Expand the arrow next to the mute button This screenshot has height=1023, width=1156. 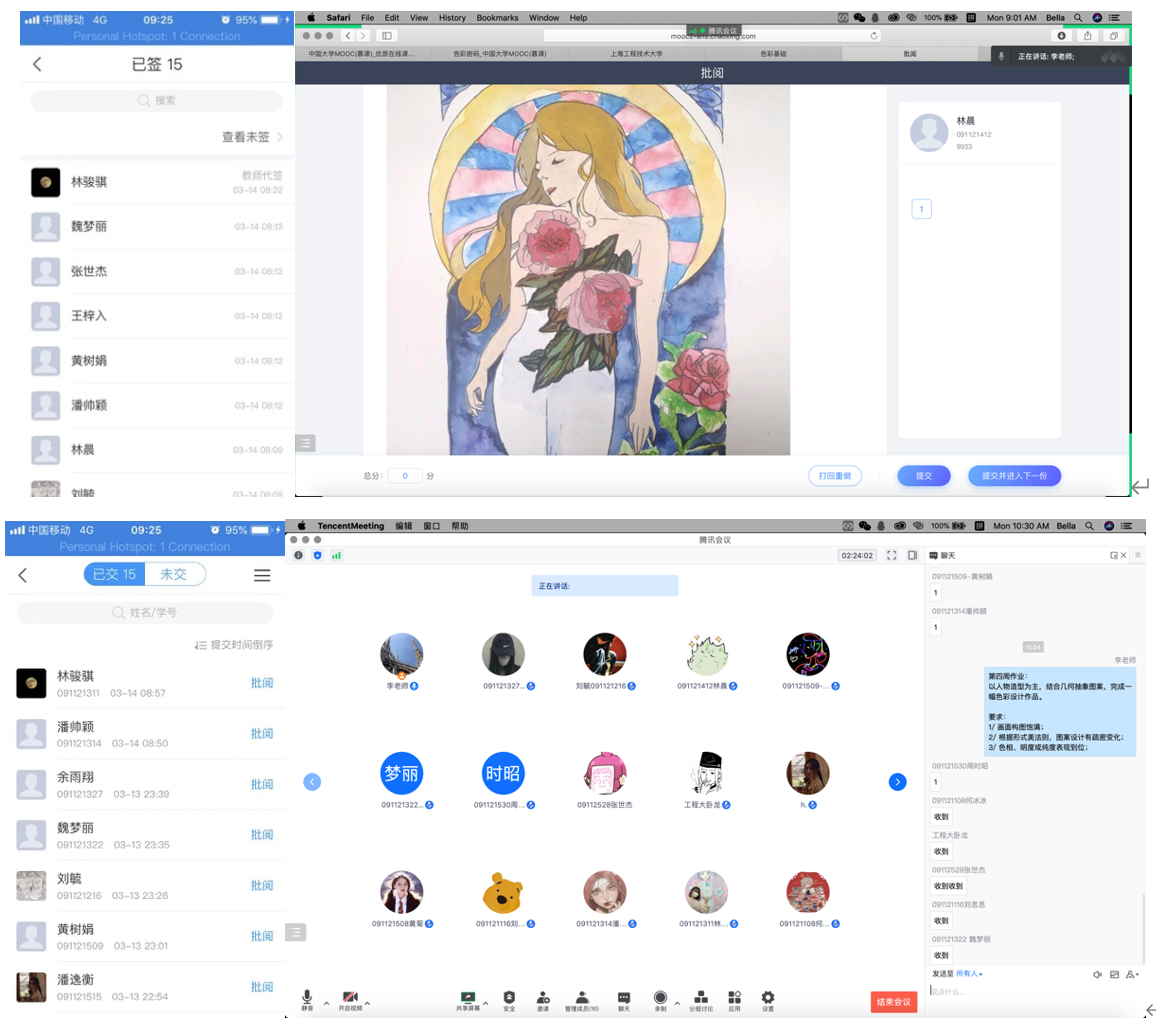pyautogui.click(x=324, y=1003)
